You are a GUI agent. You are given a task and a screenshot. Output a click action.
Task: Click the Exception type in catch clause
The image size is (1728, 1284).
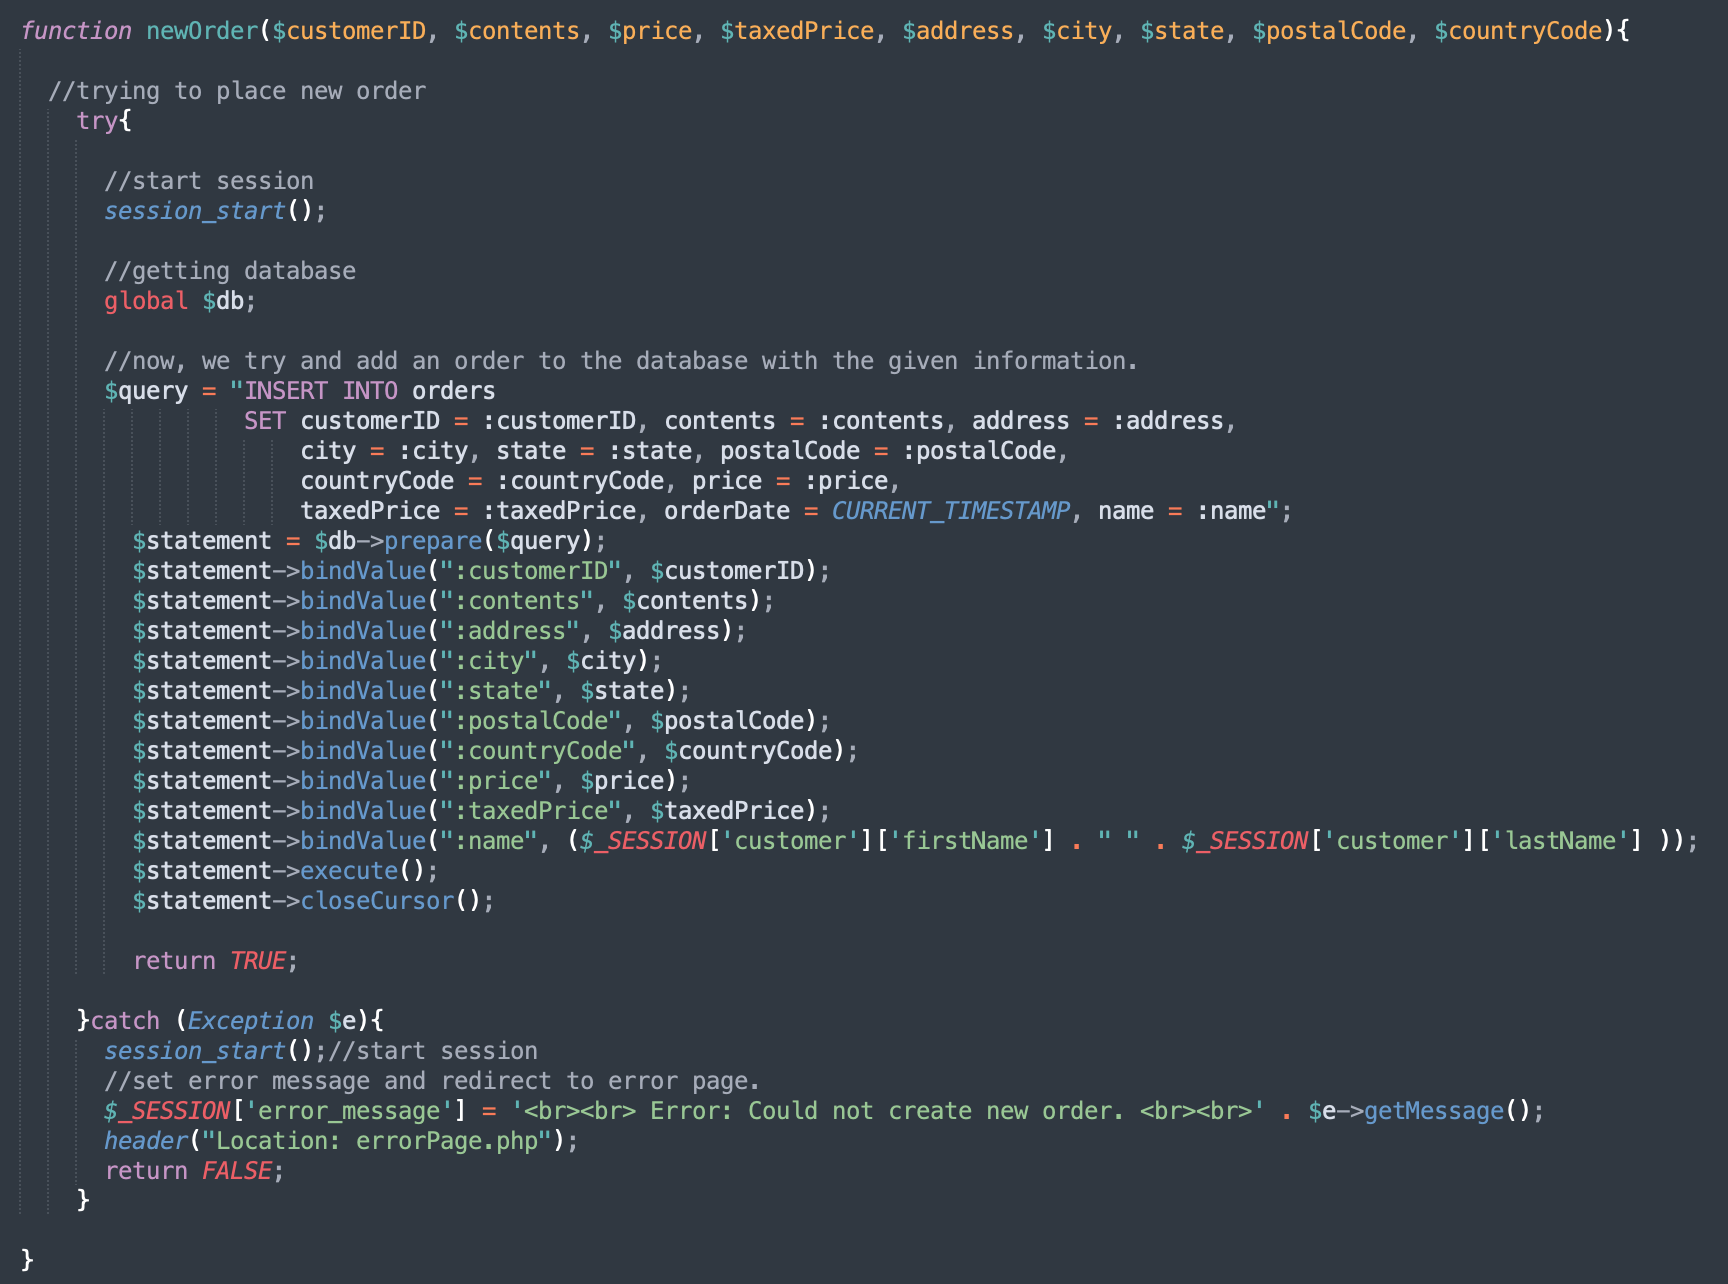[250, 1021]
